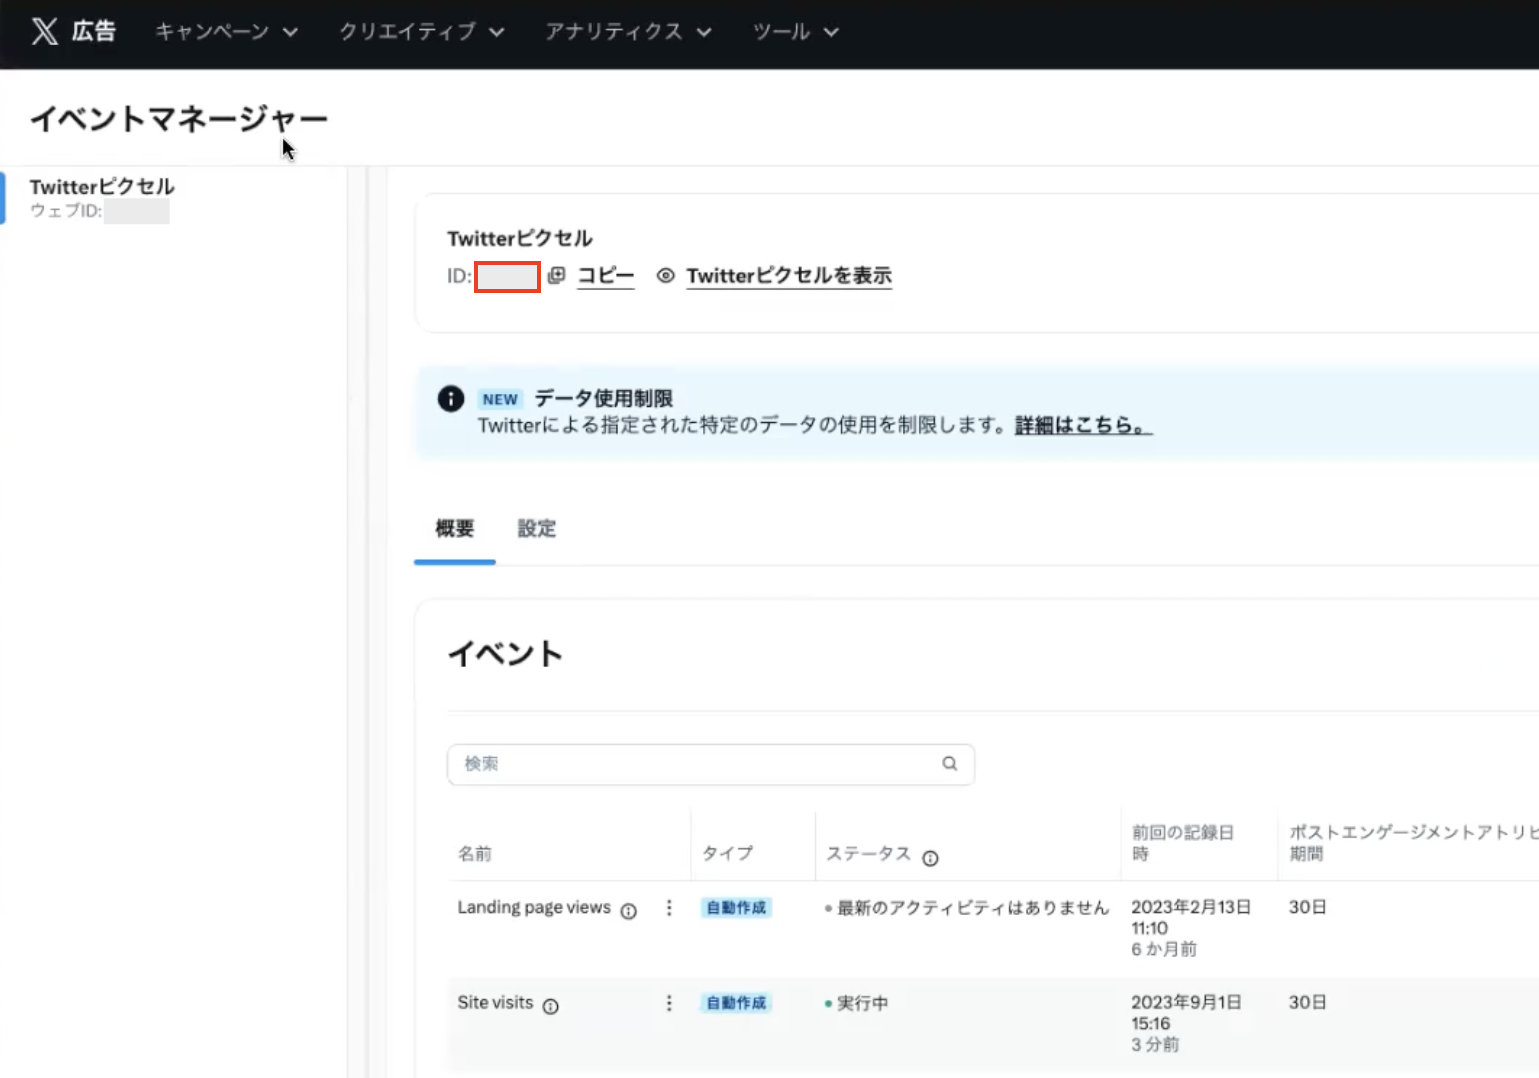Click the 実行中 status

pos(856,1003)
